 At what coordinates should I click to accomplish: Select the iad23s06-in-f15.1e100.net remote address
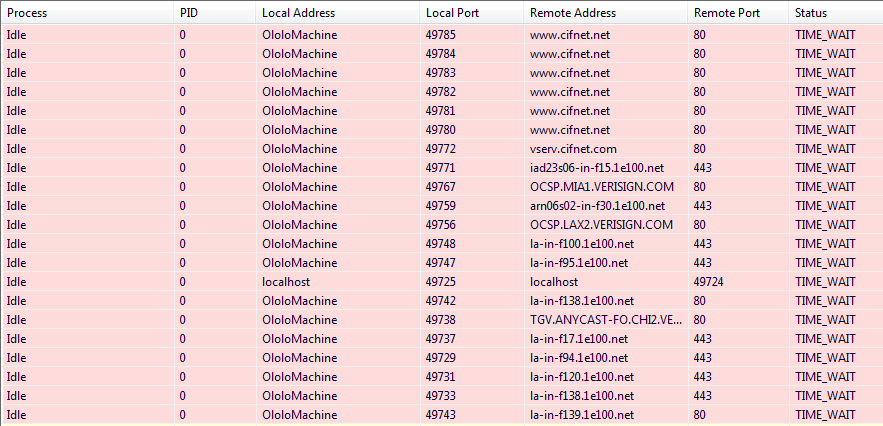click(597, 168)
